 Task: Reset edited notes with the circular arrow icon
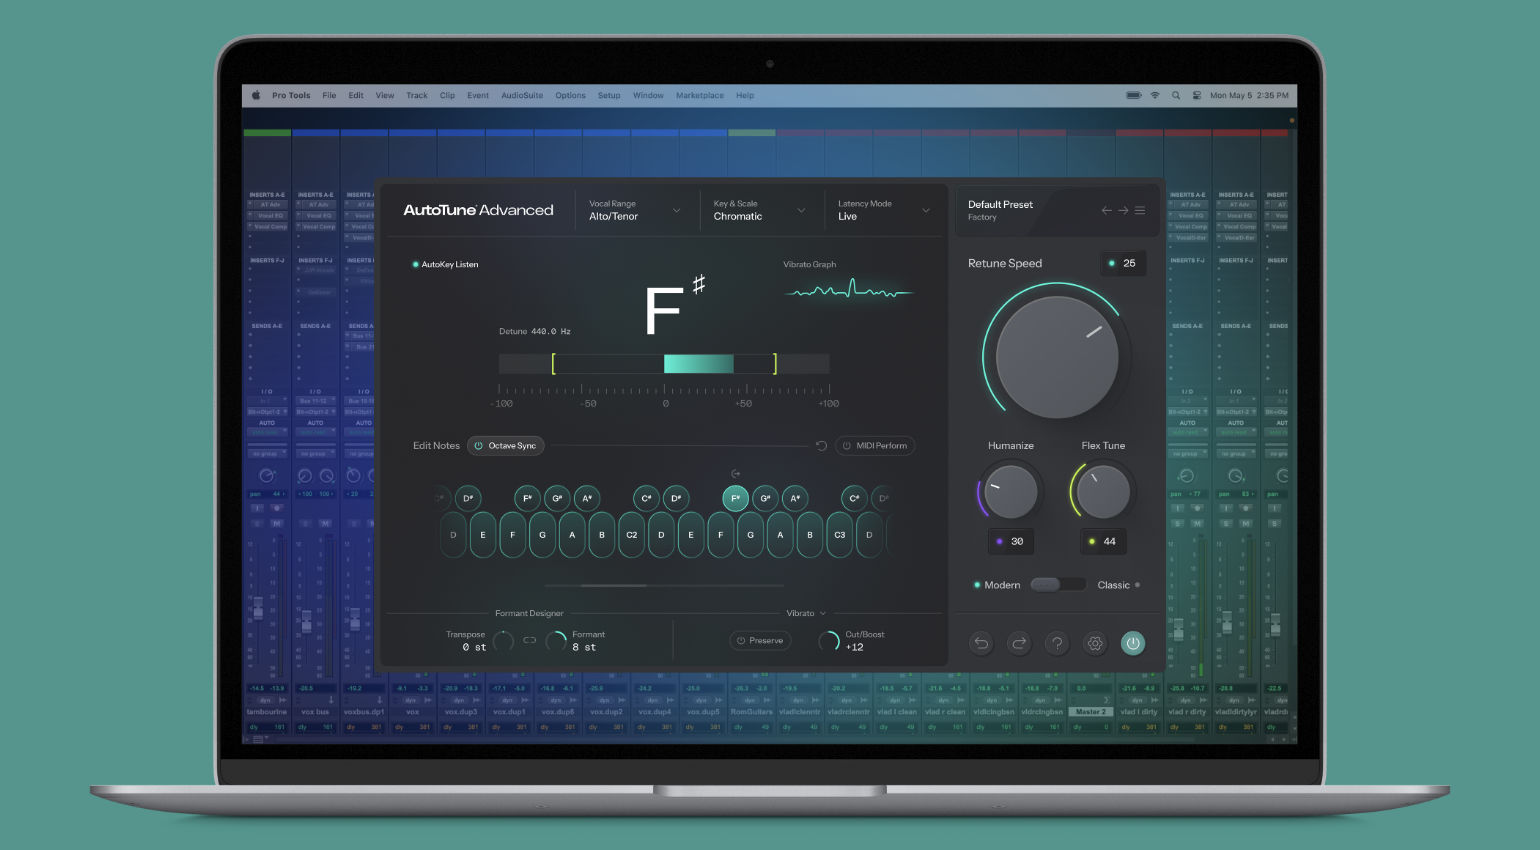[821, 446]
